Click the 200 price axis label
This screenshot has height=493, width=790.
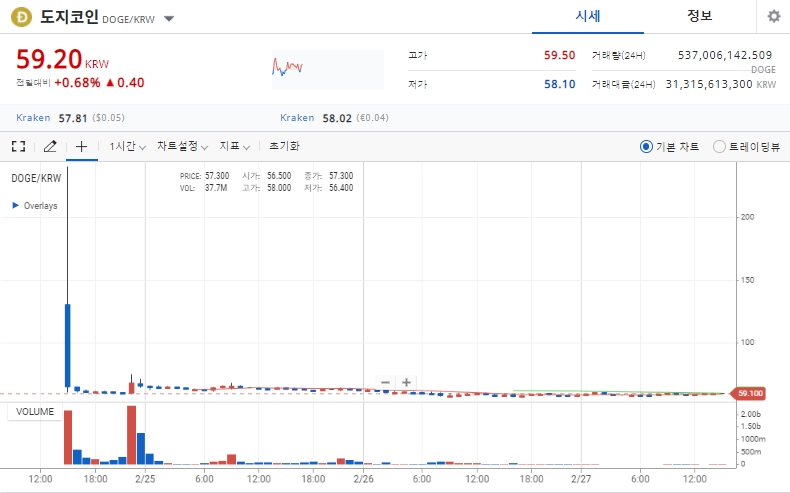[x=747, y=217]
